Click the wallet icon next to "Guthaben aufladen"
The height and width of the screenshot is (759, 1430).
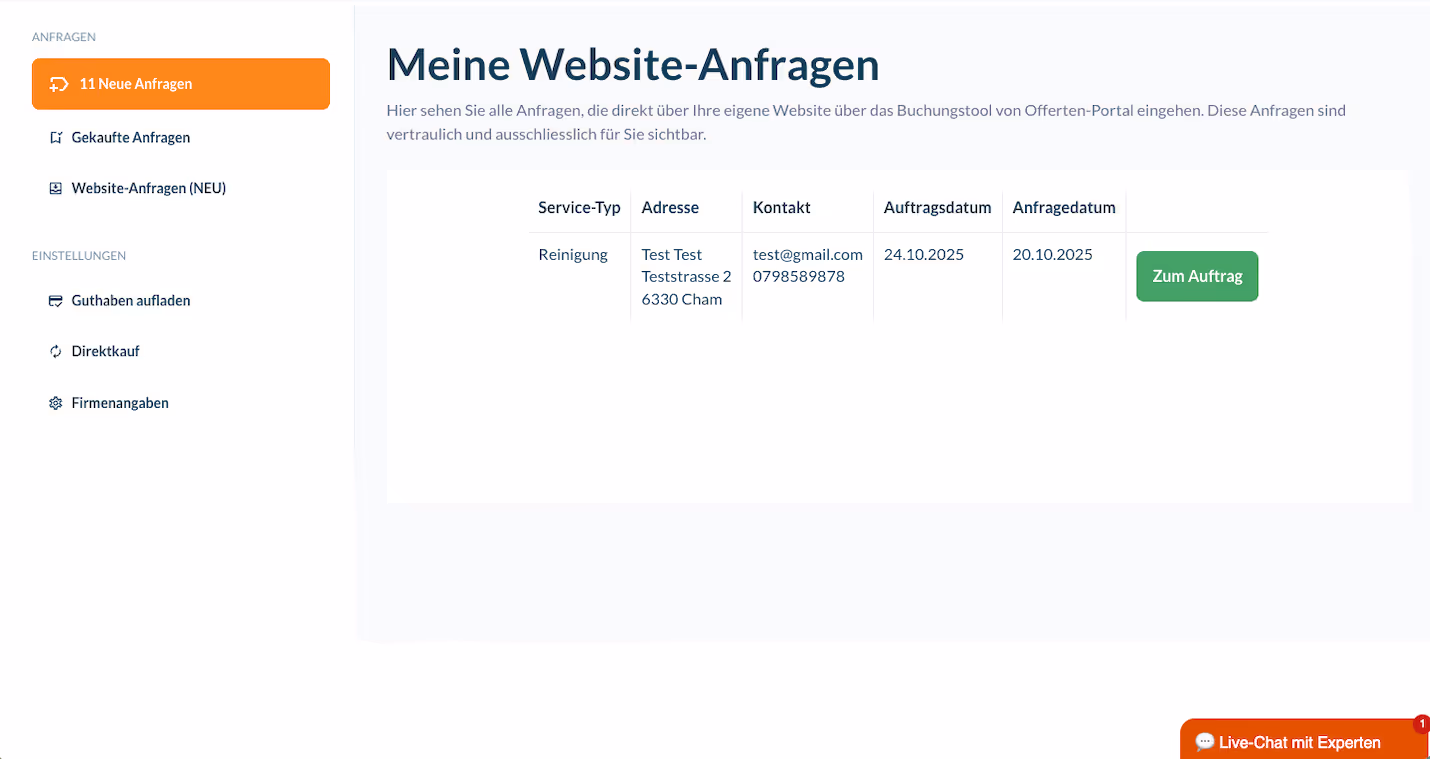[x=55, y=300]
